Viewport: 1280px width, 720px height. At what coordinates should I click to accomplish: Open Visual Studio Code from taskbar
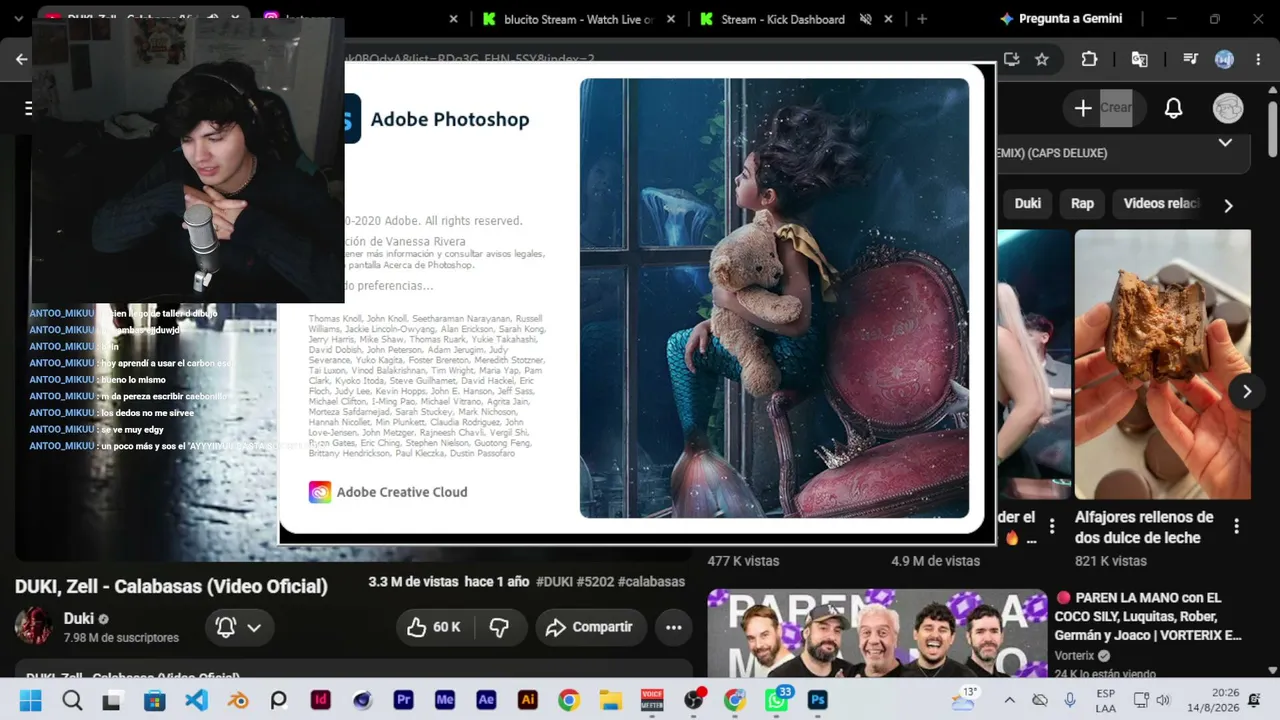(x=196, y=700)
